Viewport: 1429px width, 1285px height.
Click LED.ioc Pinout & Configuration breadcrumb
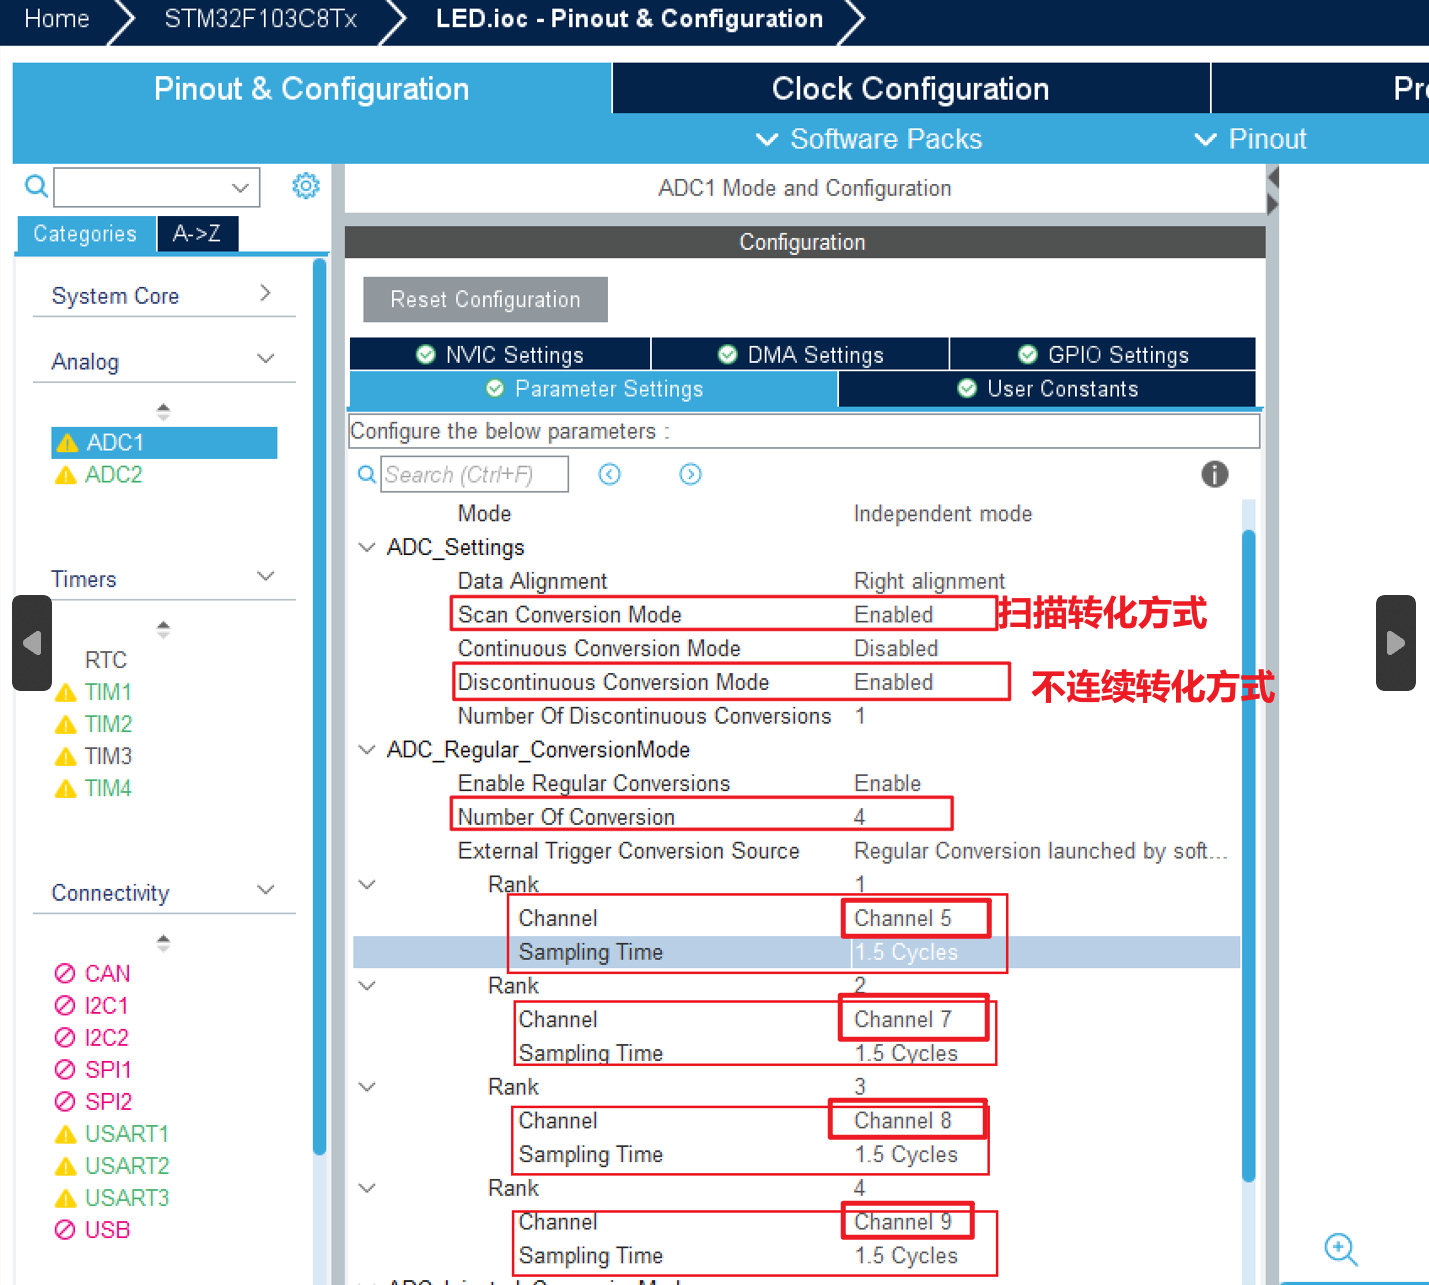(x=629, y=19)
